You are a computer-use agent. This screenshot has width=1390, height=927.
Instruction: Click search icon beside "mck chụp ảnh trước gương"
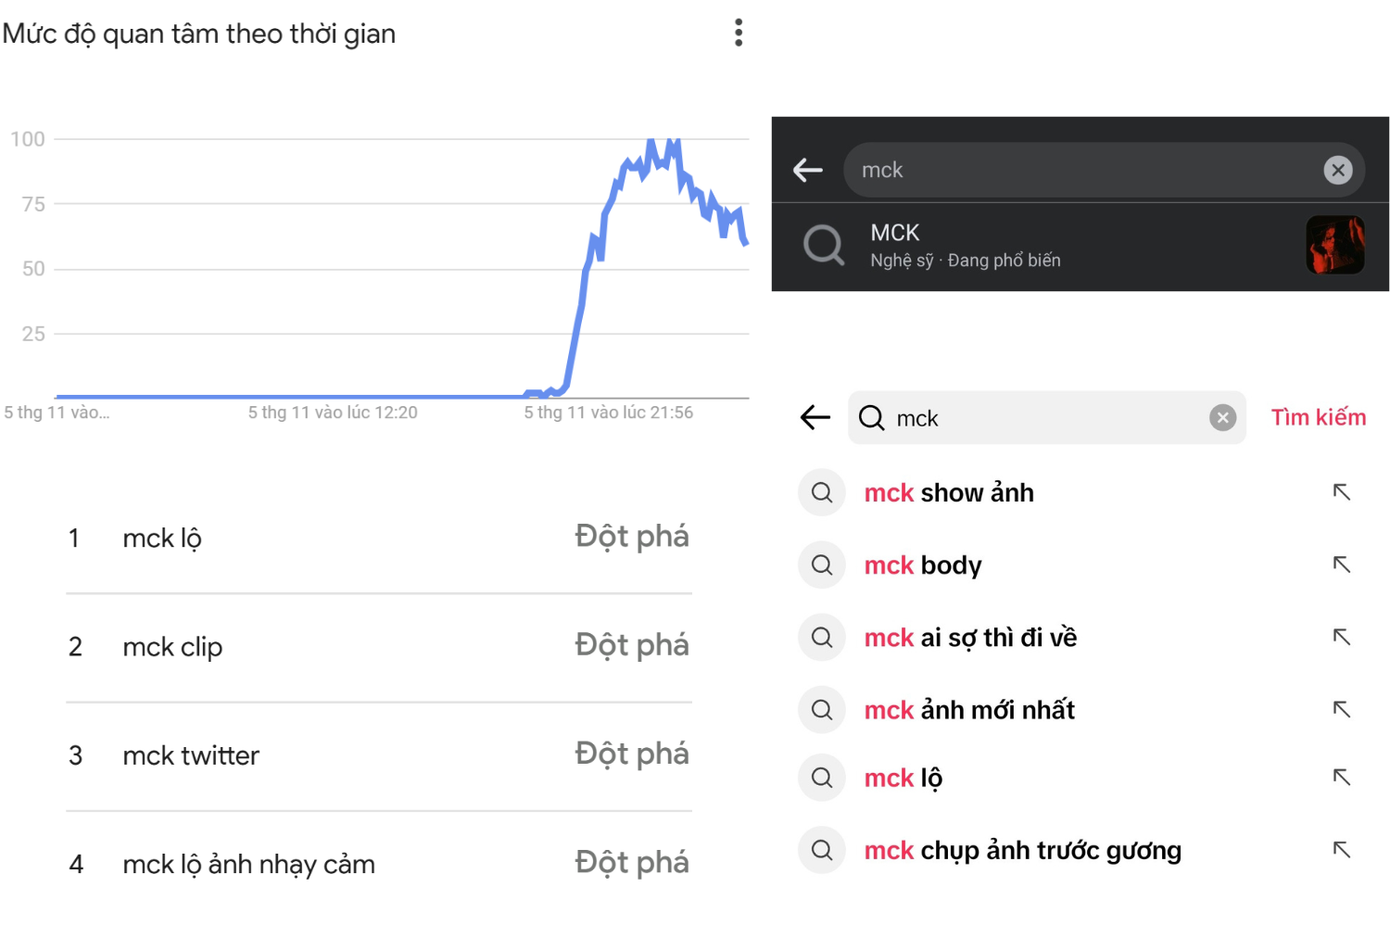[822, 850]
